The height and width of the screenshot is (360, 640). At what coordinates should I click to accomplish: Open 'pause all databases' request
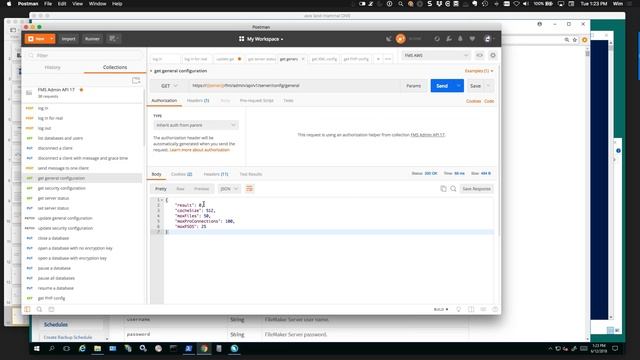(56, 278)
